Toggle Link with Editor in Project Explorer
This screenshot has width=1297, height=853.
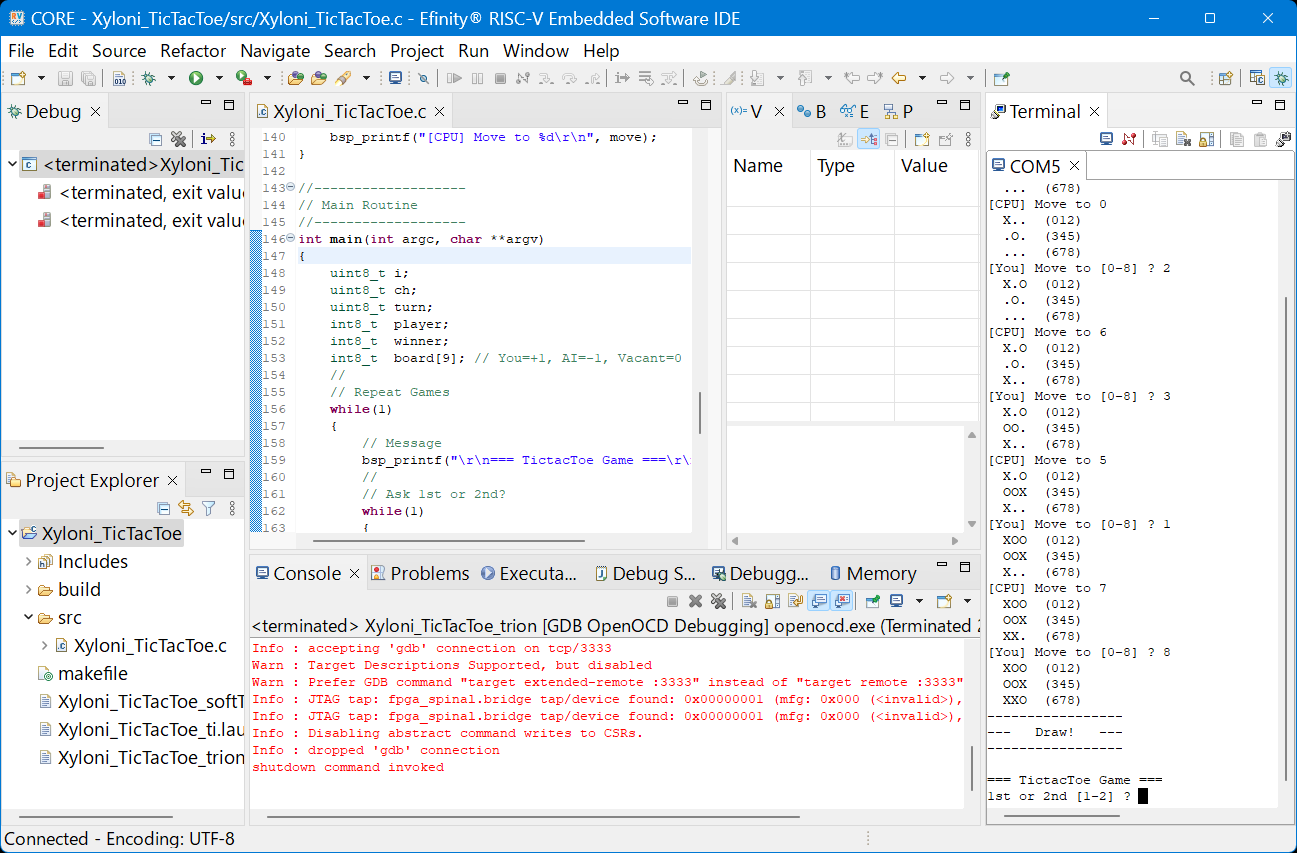coord(186,508)
